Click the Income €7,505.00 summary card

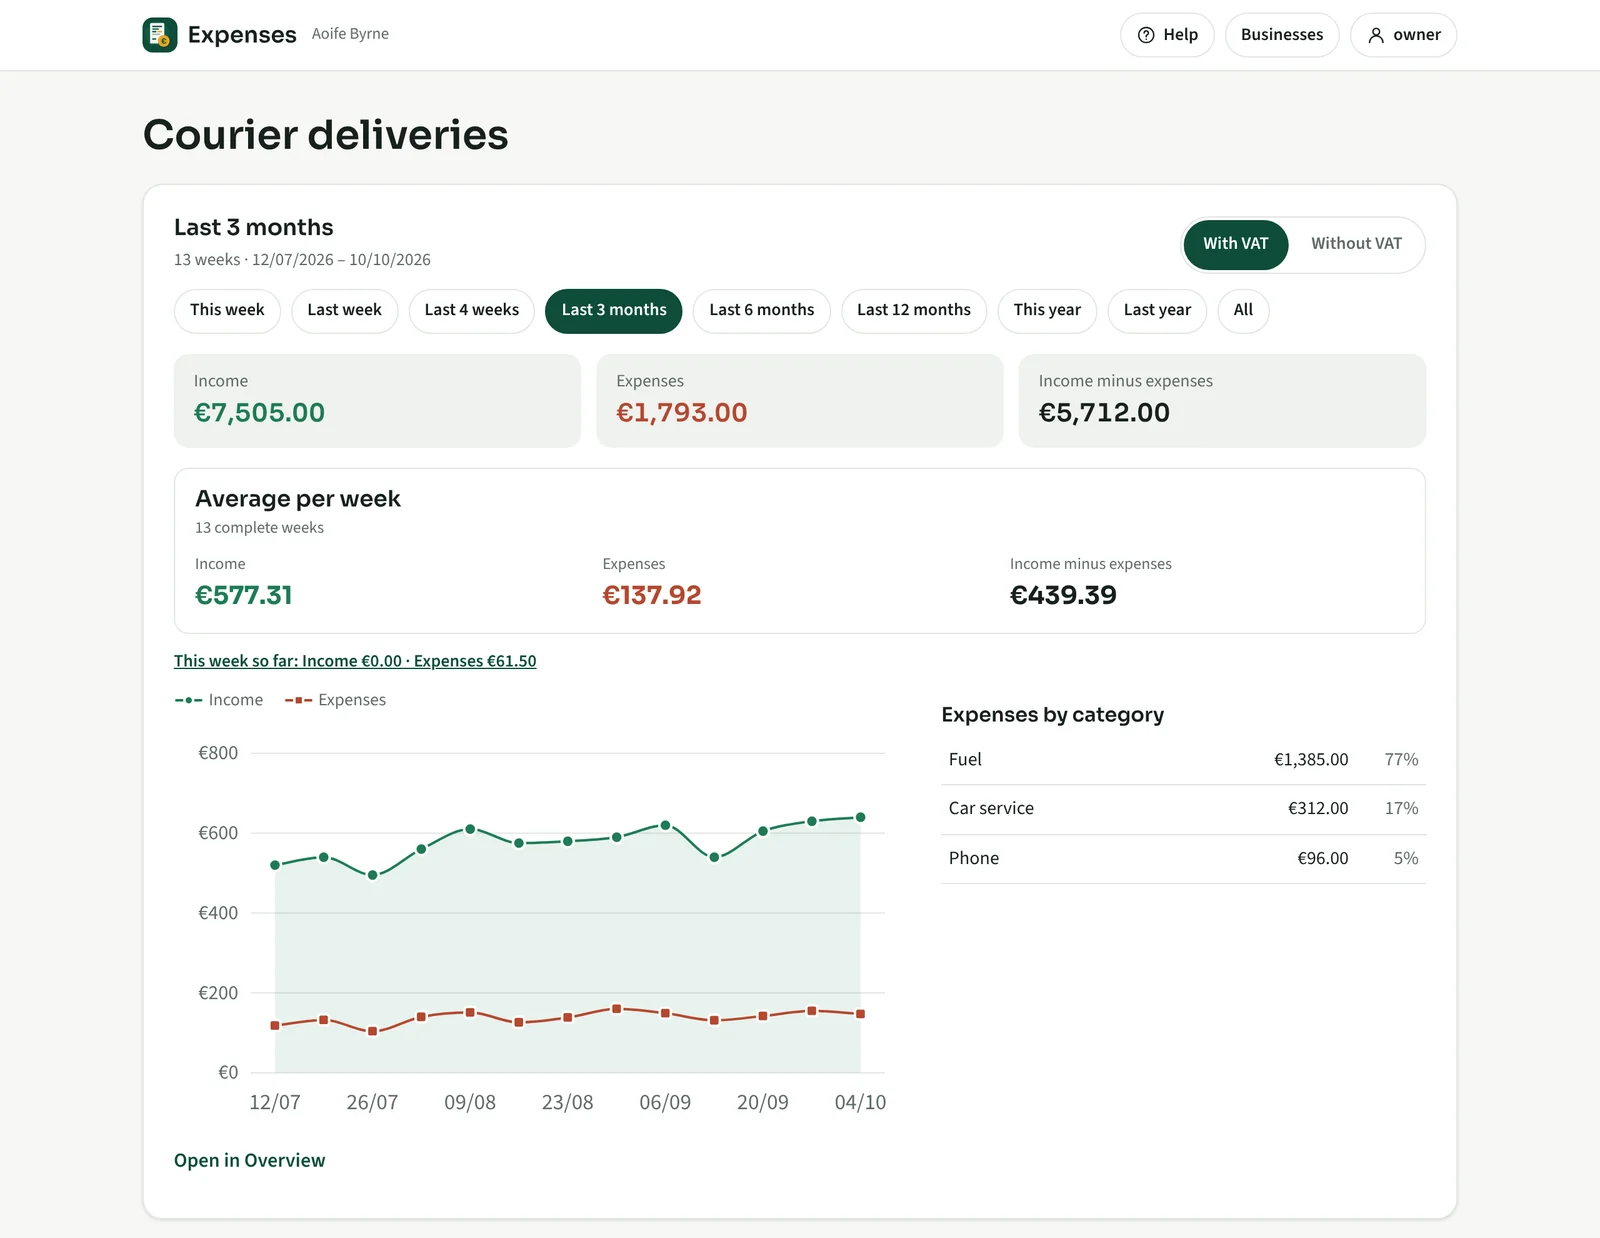click(x=377, y=400)
